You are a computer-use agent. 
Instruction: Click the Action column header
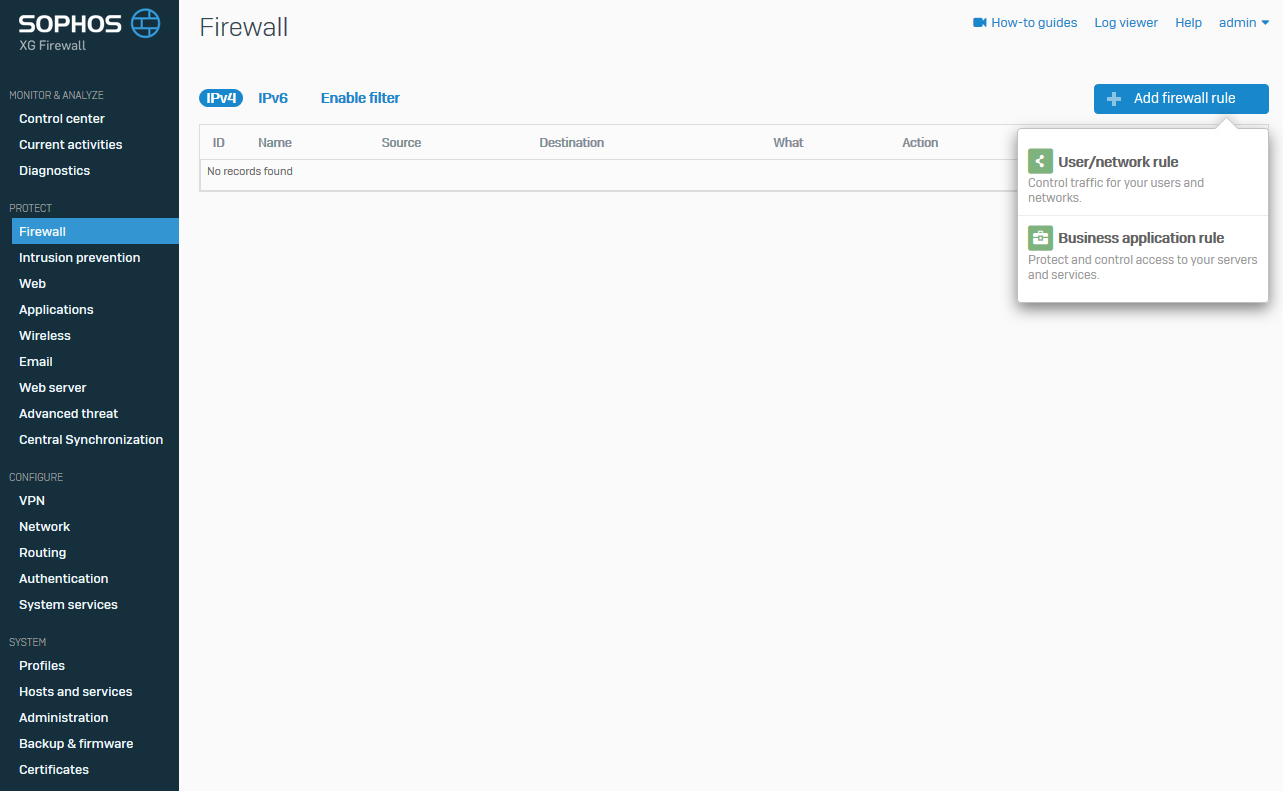coord(920,143)
